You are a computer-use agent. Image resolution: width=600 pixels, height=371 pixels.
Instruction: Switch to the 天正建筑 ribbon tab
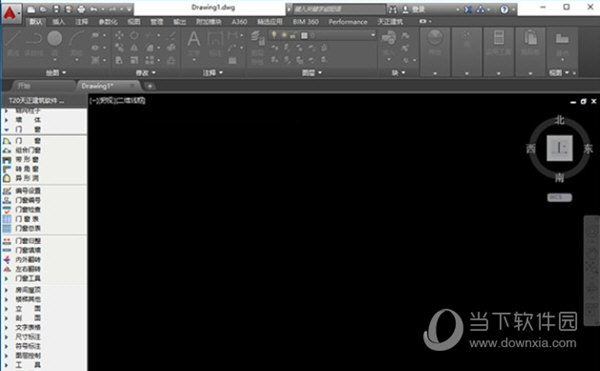[x=390, y=22]
